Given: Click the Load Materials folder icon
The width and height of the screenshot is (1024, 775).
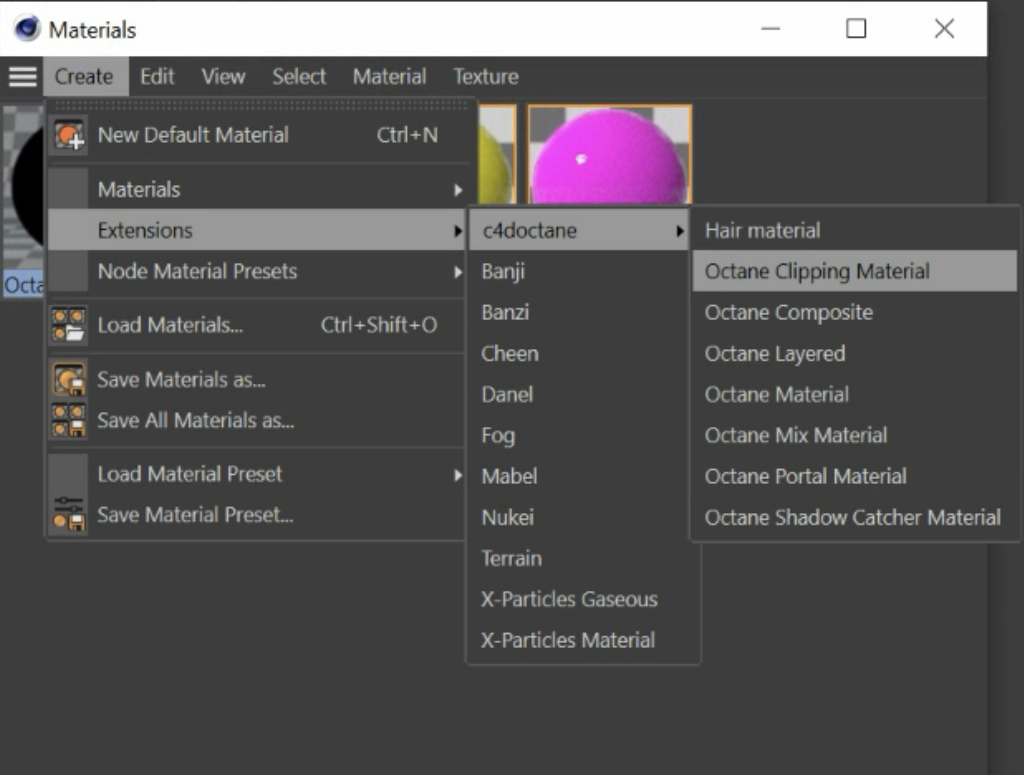Looking at the screenshot, I should (x=69, y=325).
